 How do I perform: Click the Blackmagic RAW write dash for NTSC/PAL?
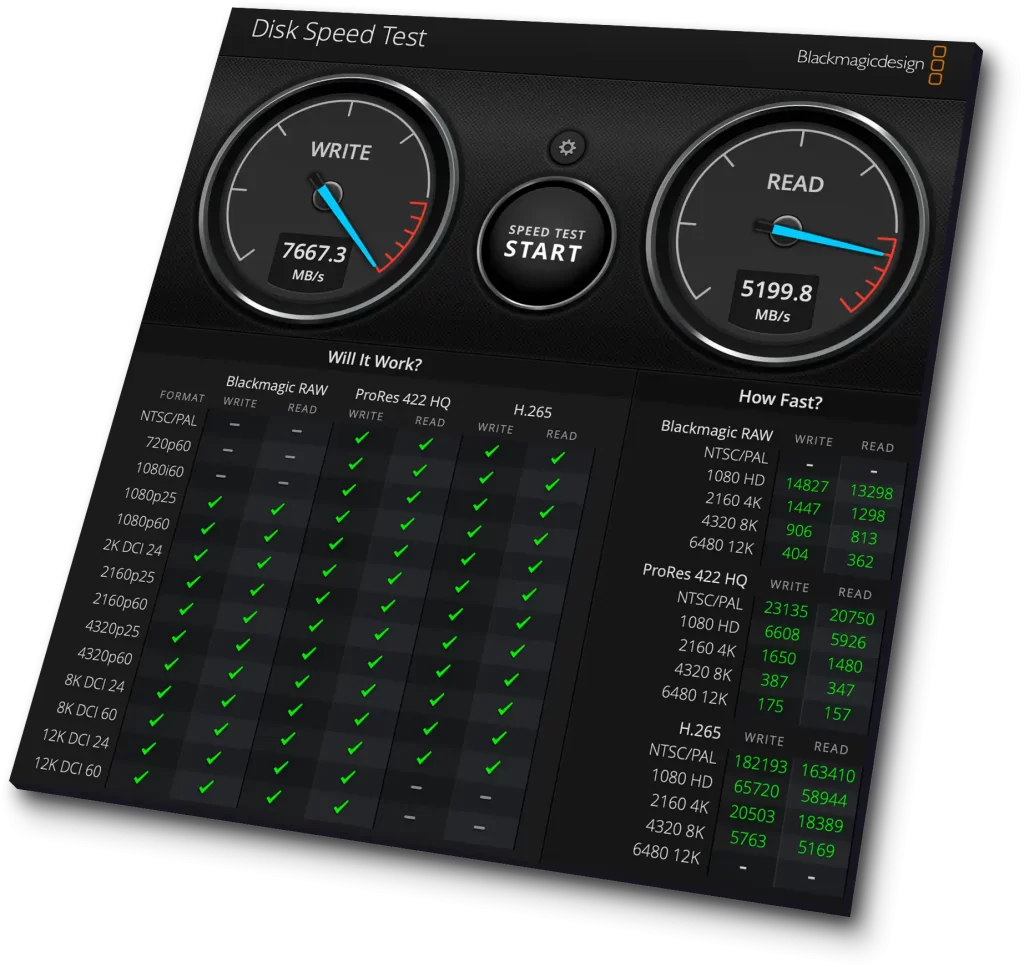234,423
